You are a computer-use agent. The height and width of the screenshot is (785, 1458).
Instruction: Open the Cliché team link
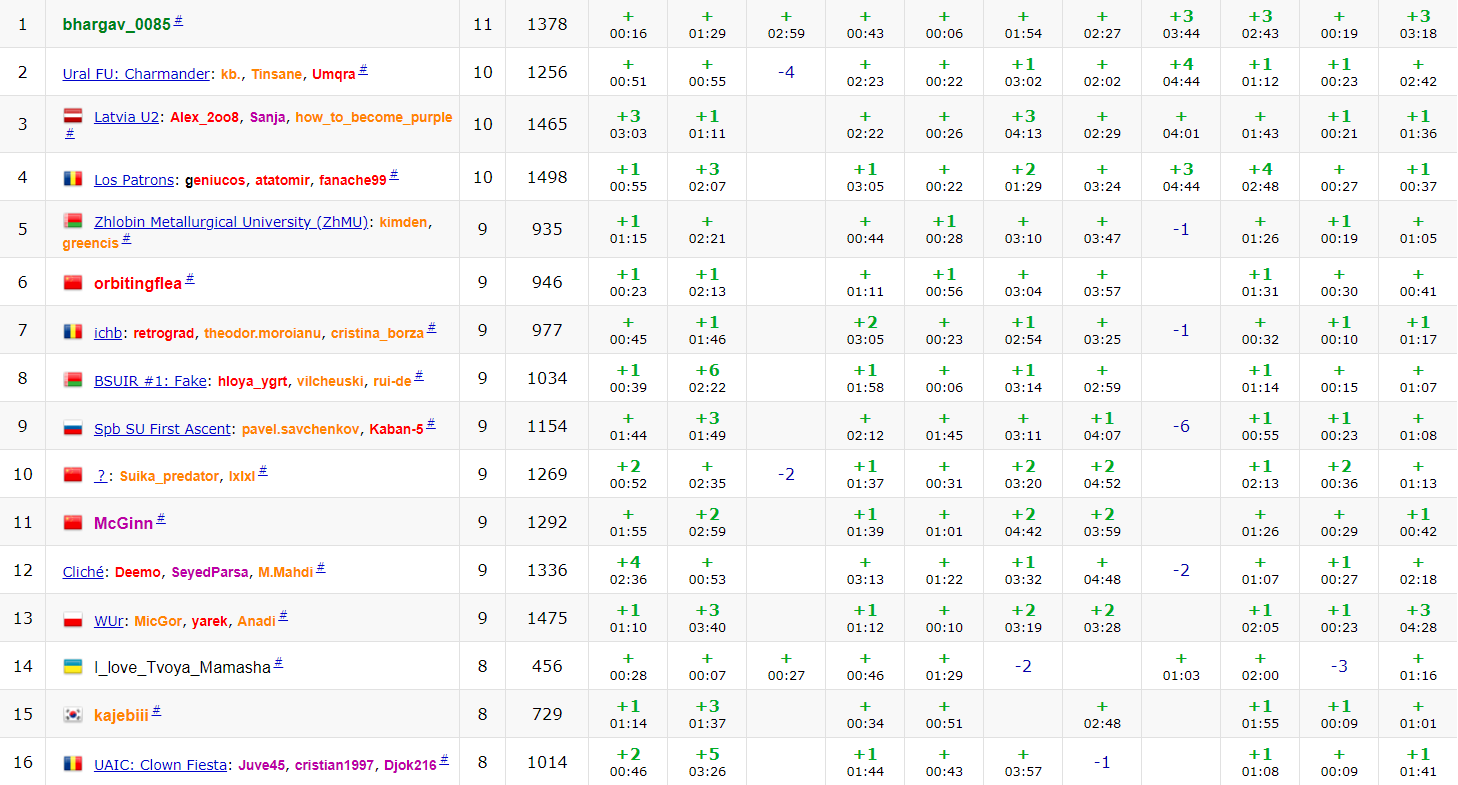pos(83,572)
